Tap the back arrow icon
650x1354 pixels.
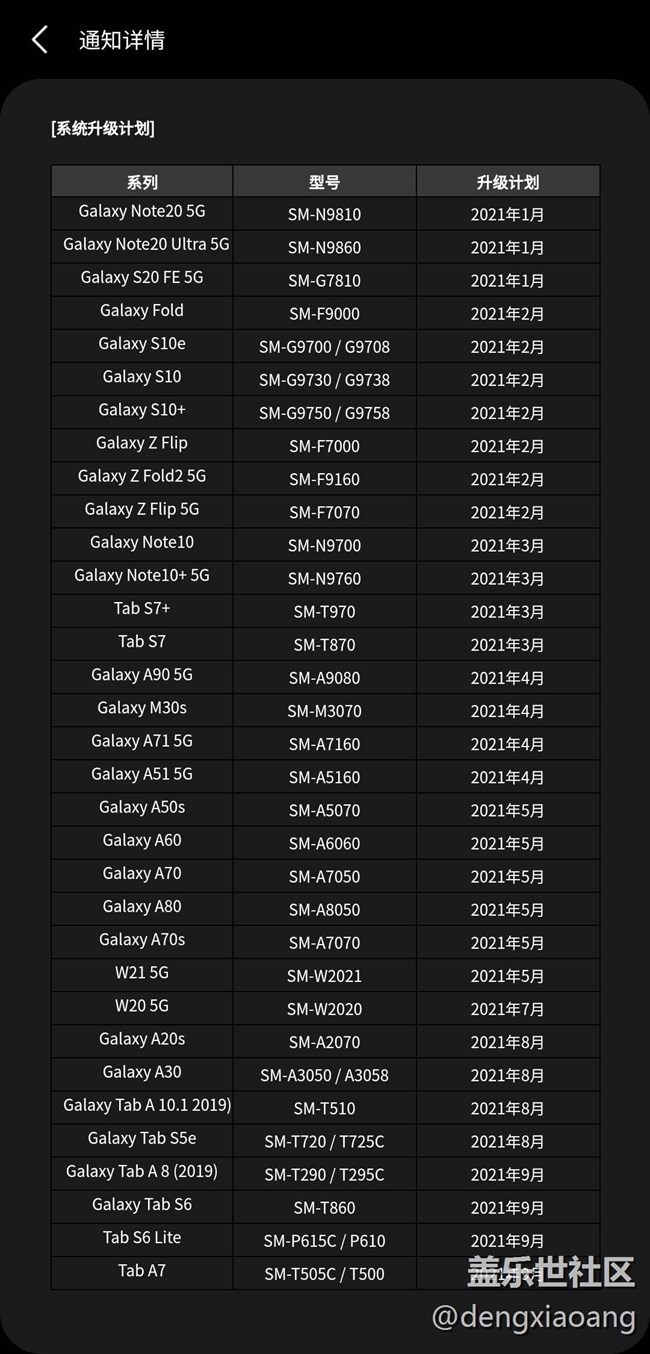tap(40, 40)
